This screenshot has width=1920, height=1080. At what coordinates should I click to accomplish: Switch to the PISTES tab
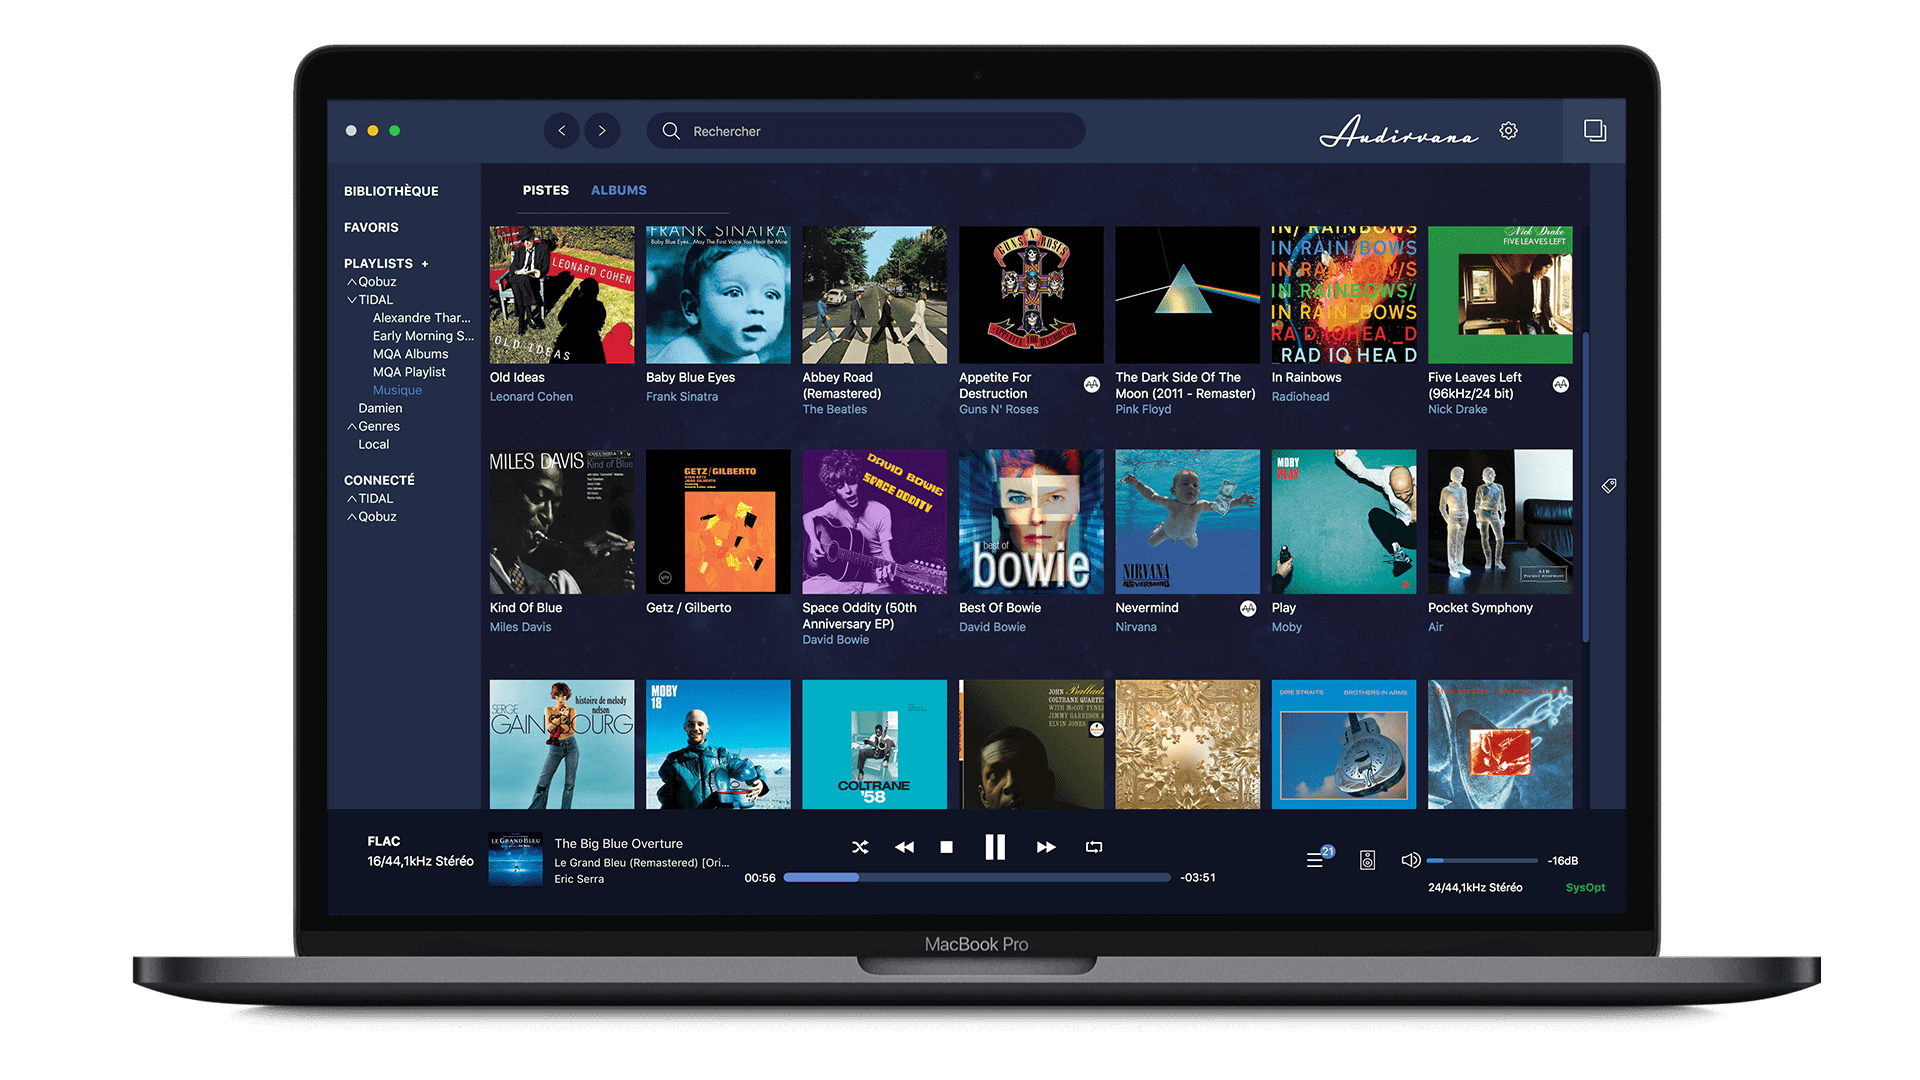[x=543, y=190]
